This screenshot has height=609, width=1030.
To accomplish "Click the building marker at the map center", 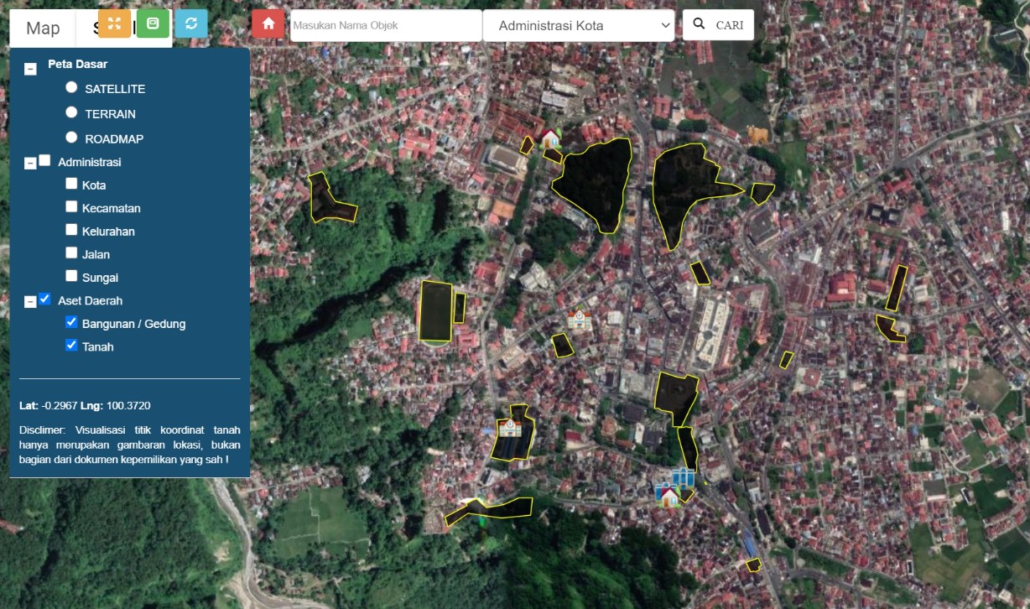I will point(579,320).
